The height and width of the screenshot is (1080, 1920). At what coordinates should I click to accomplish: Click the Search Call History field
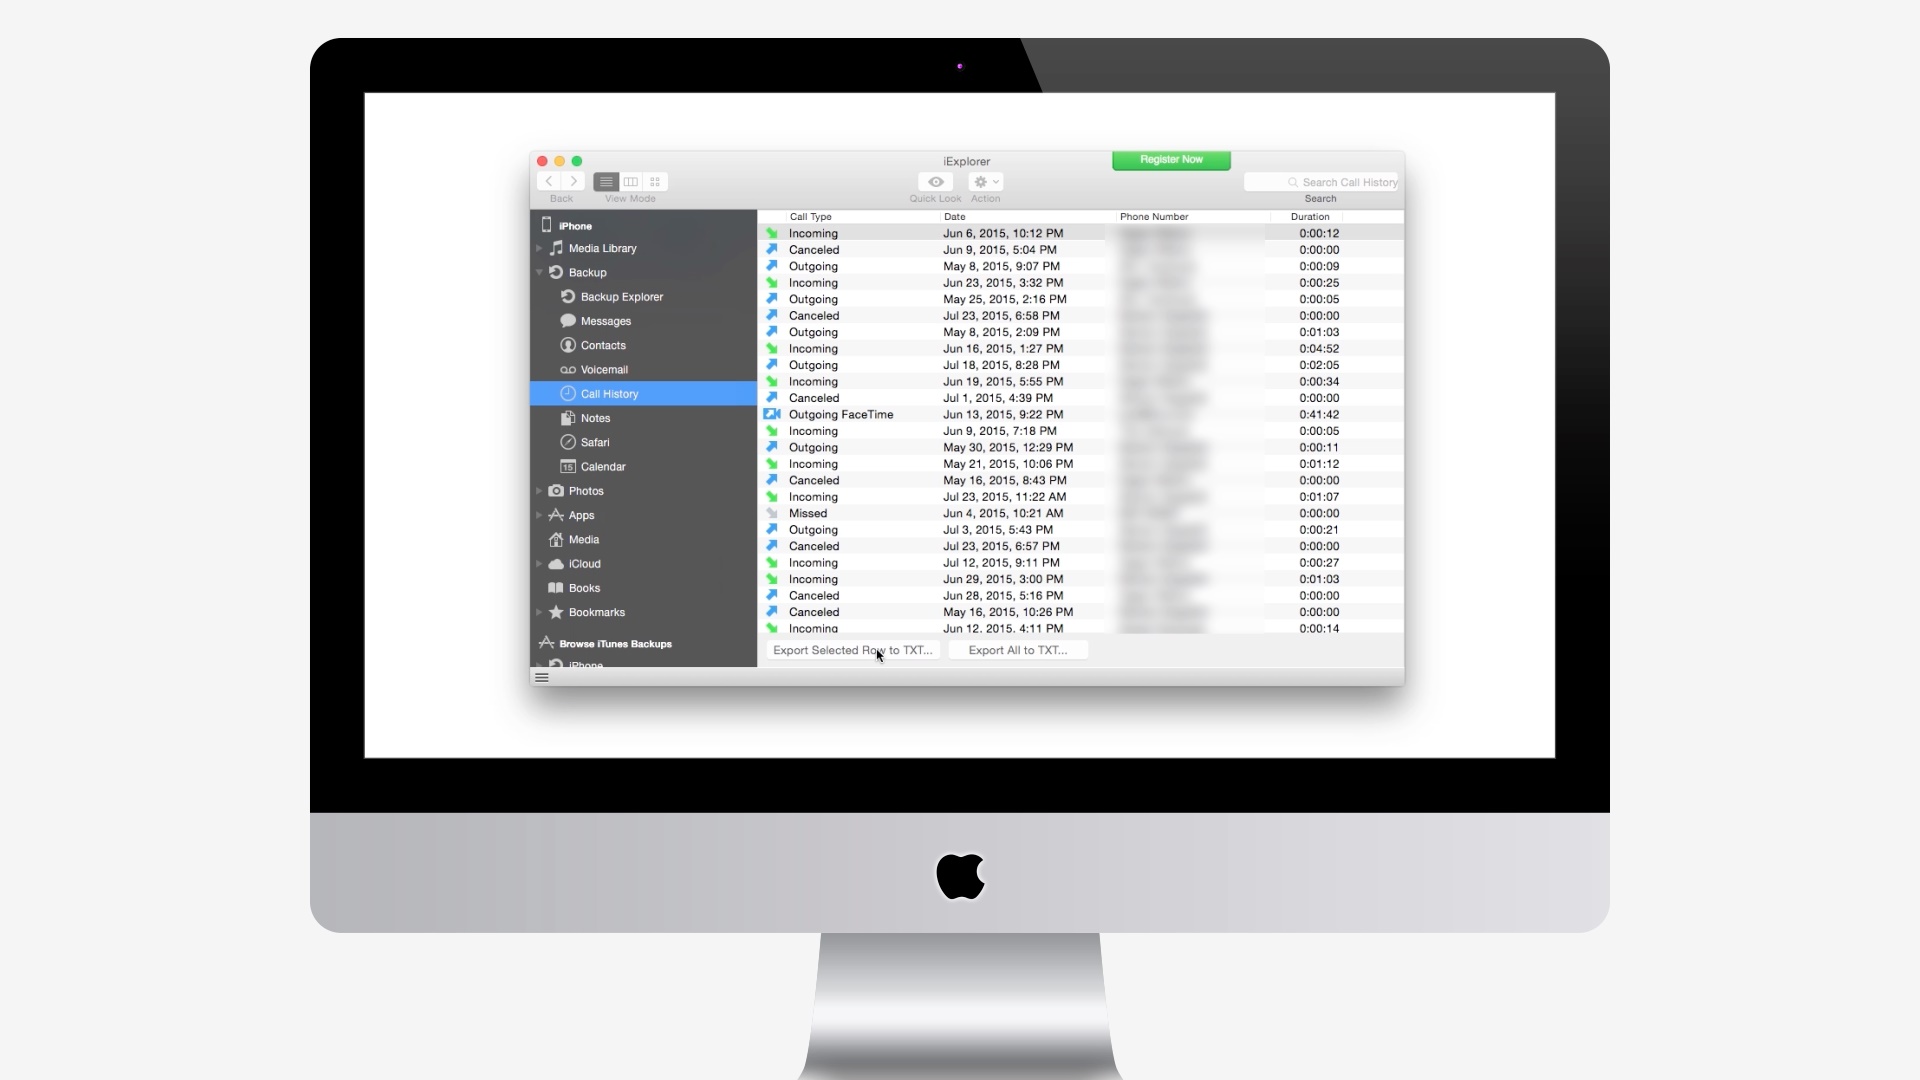(x=1321, y=182)
